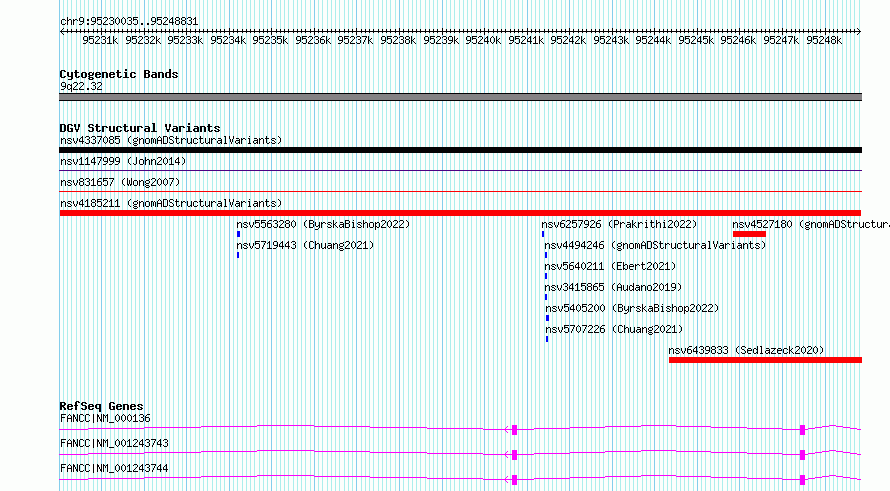
Task: Select the right magenta exon of FANCC|NM_000136
Action: [803, 430]
